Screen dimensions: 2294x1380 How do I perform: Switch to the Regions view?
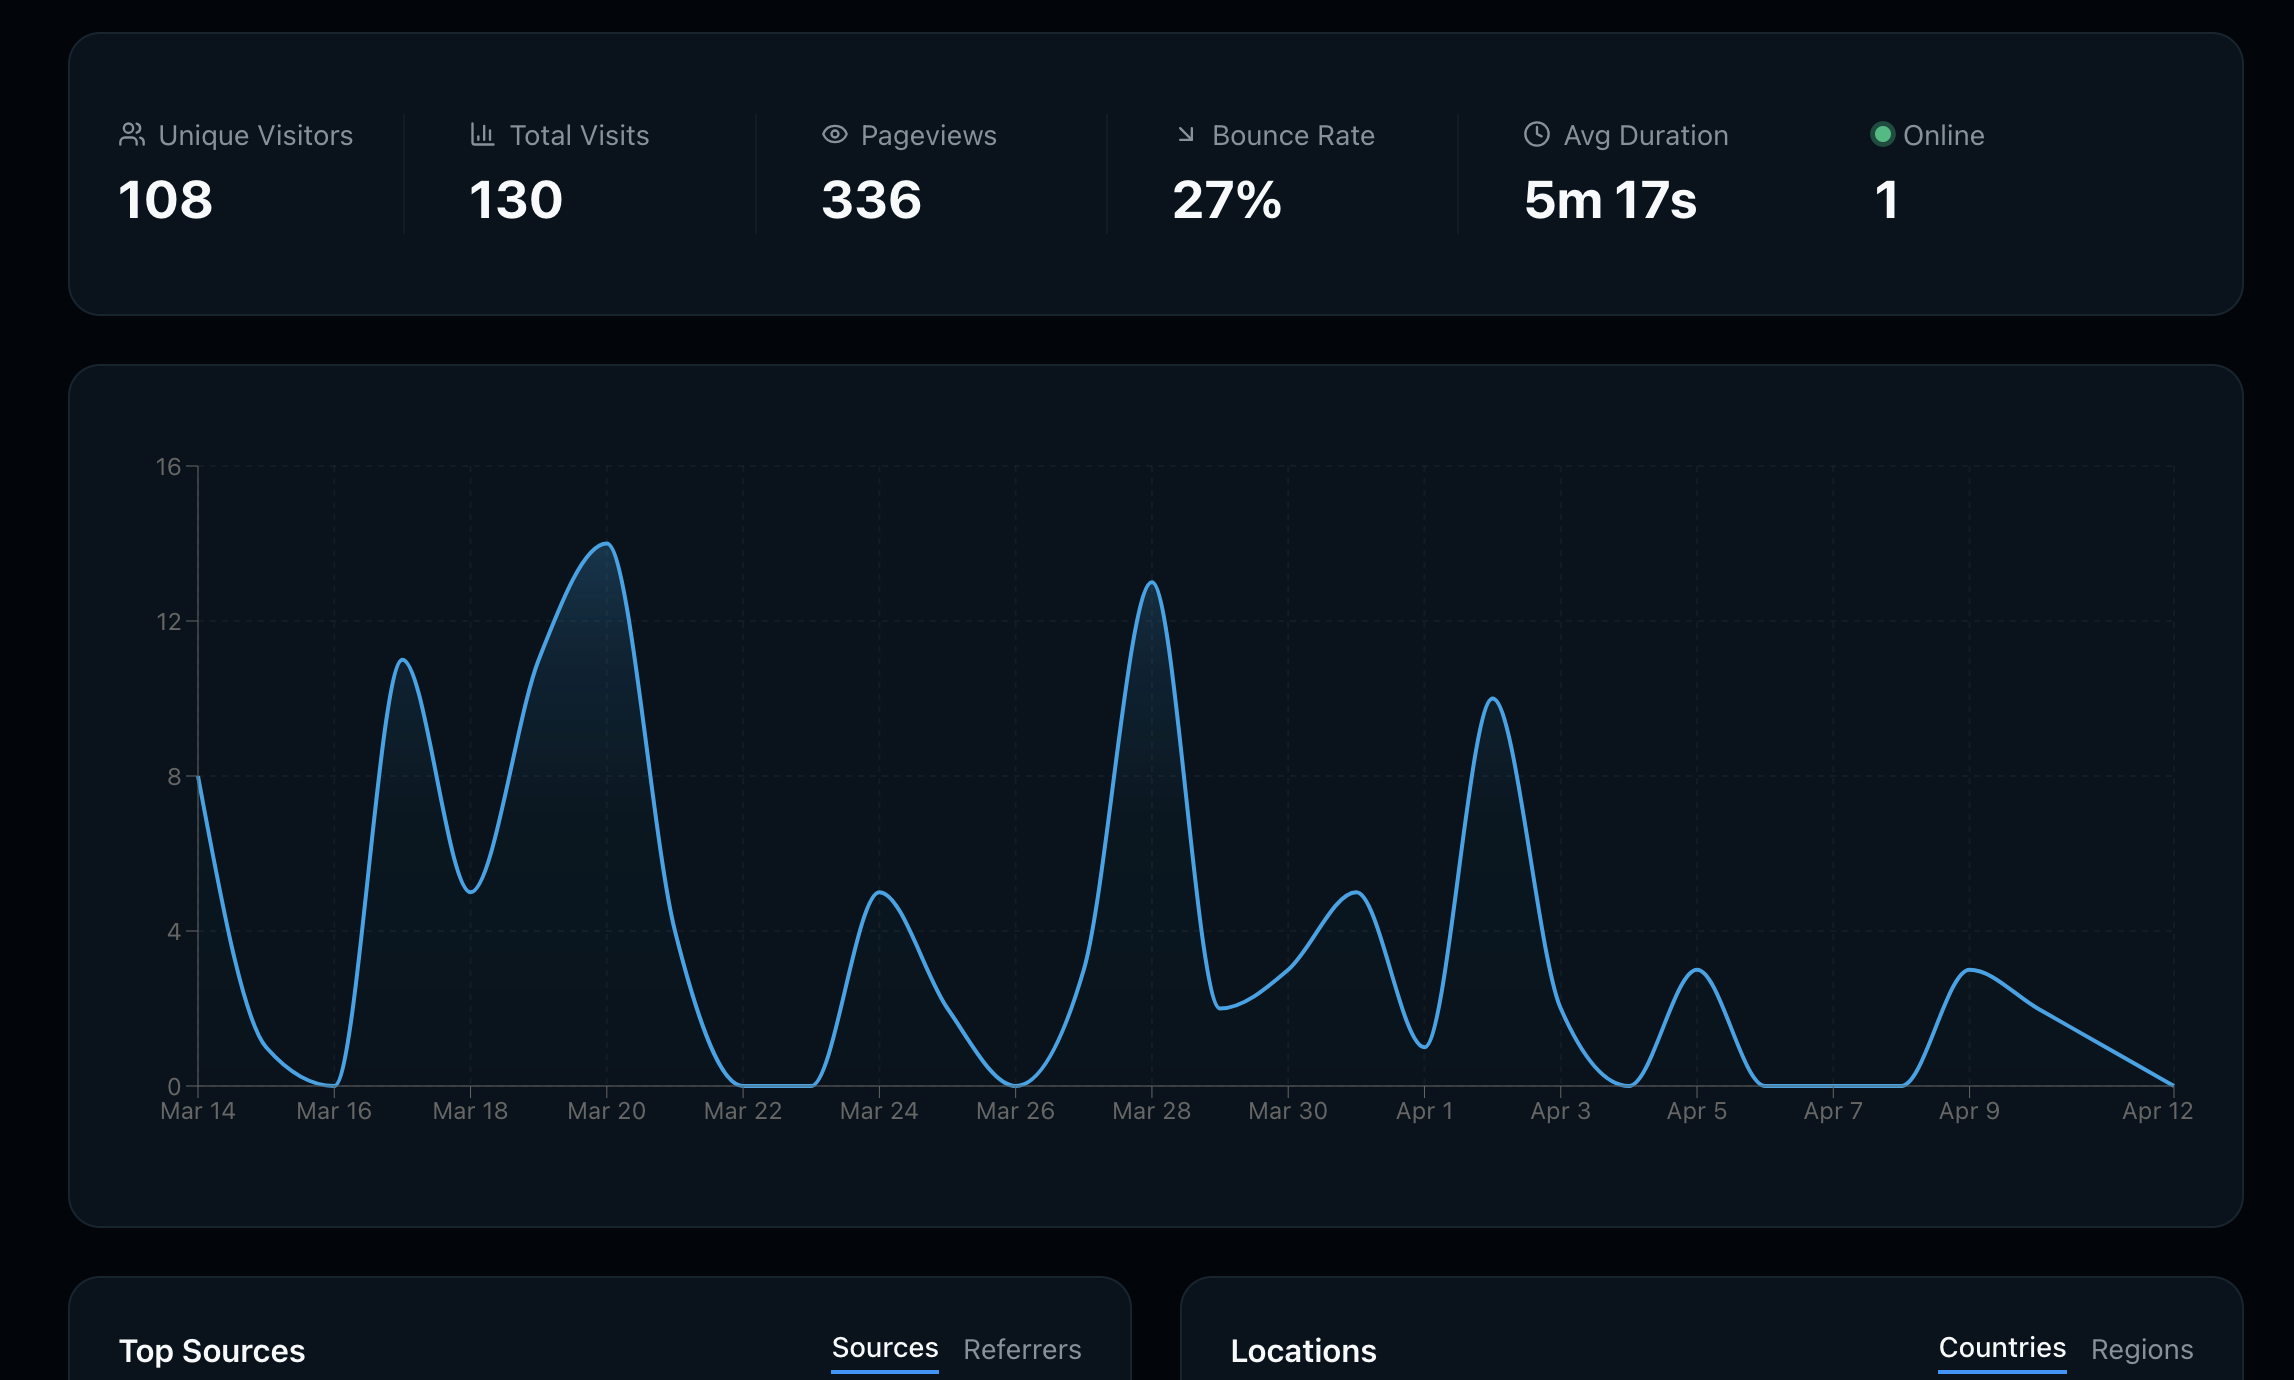2141,1348
